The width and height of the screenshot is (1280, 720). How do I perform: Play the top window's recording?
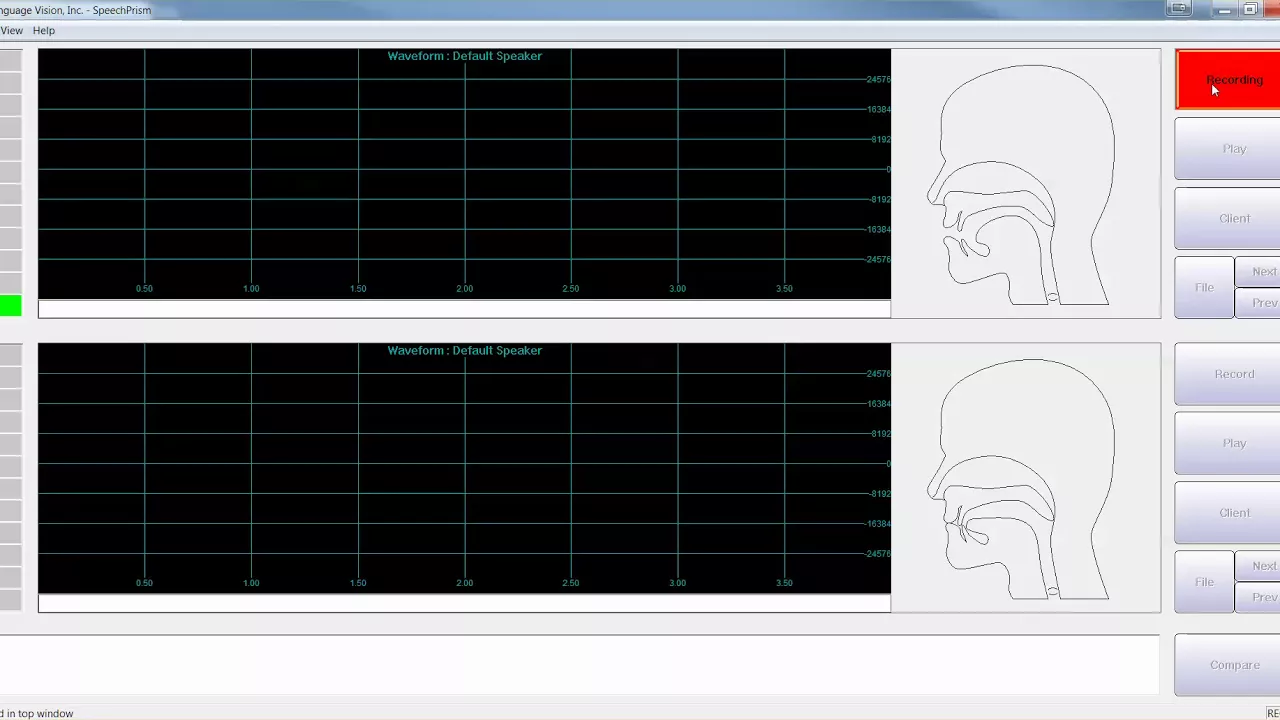(x=1228, y=149)
